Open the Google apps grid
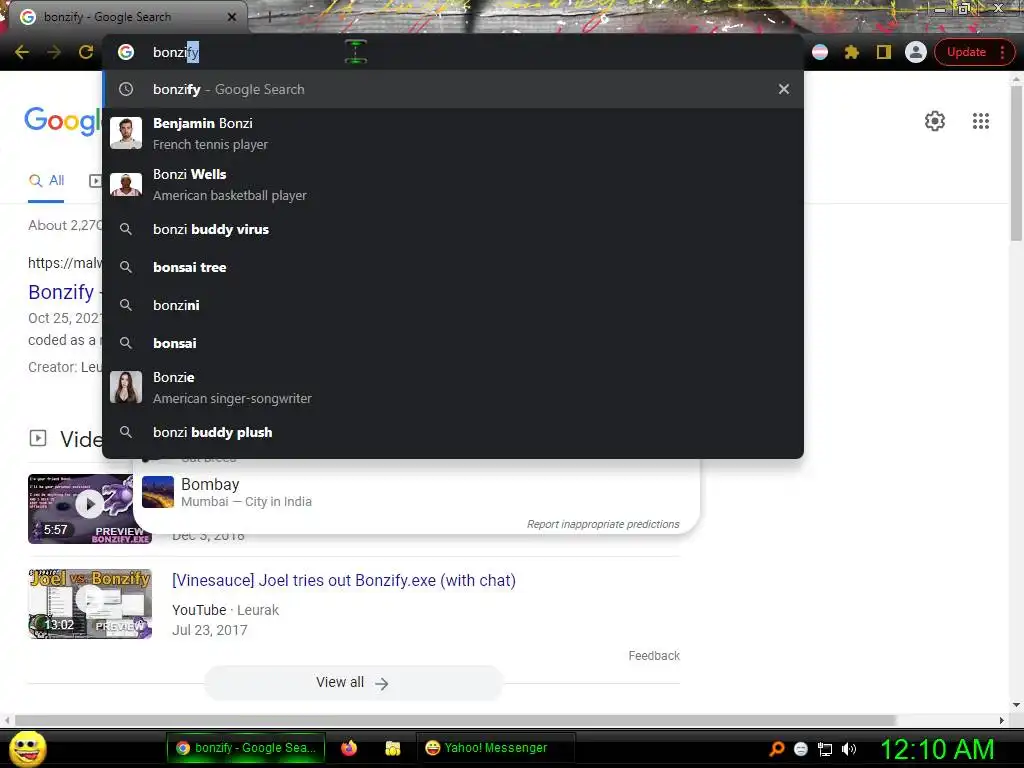Viewport: 1024px width, 768px height. [981, 121]
